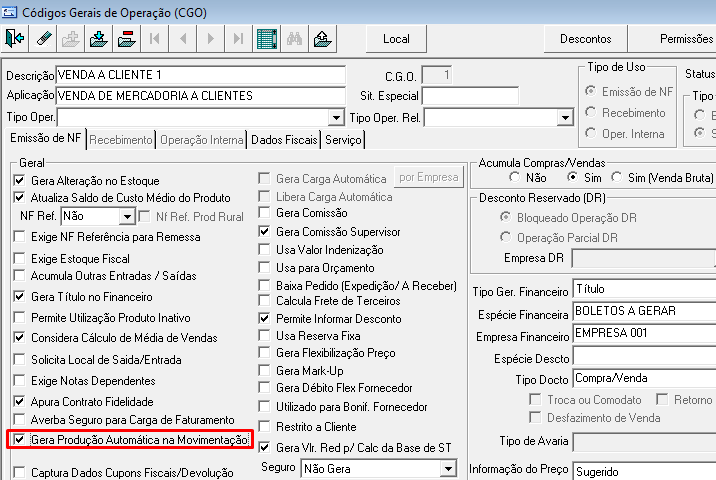Uncheck Apura Contrato Fidelidade

point(19,401)
